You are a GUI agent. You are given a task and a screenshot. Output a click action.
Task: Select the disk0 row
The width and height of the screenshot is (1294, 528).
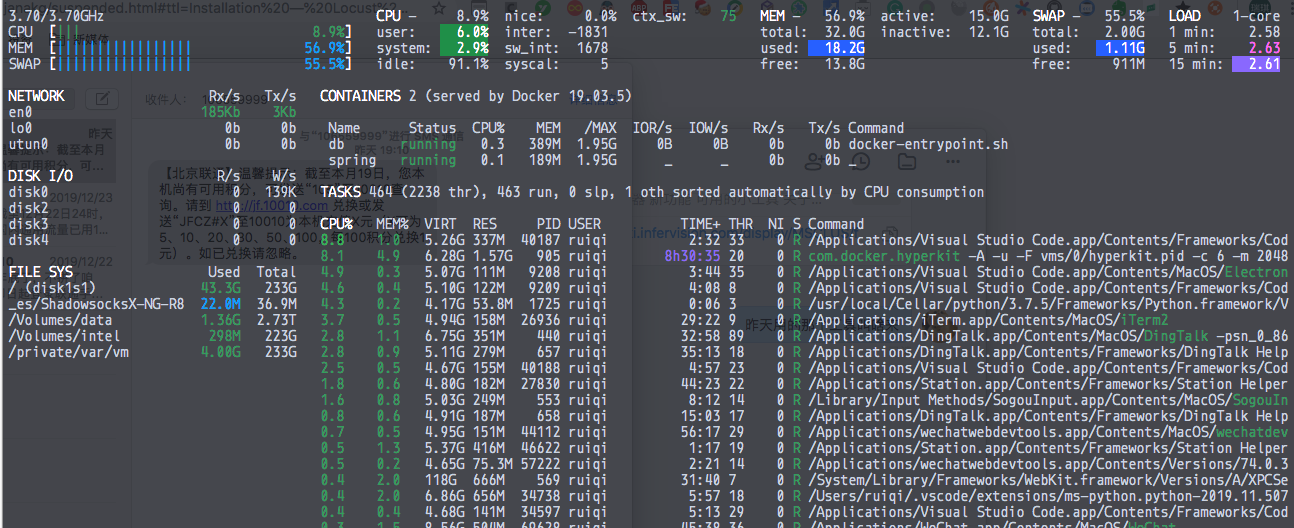[152, 192]
